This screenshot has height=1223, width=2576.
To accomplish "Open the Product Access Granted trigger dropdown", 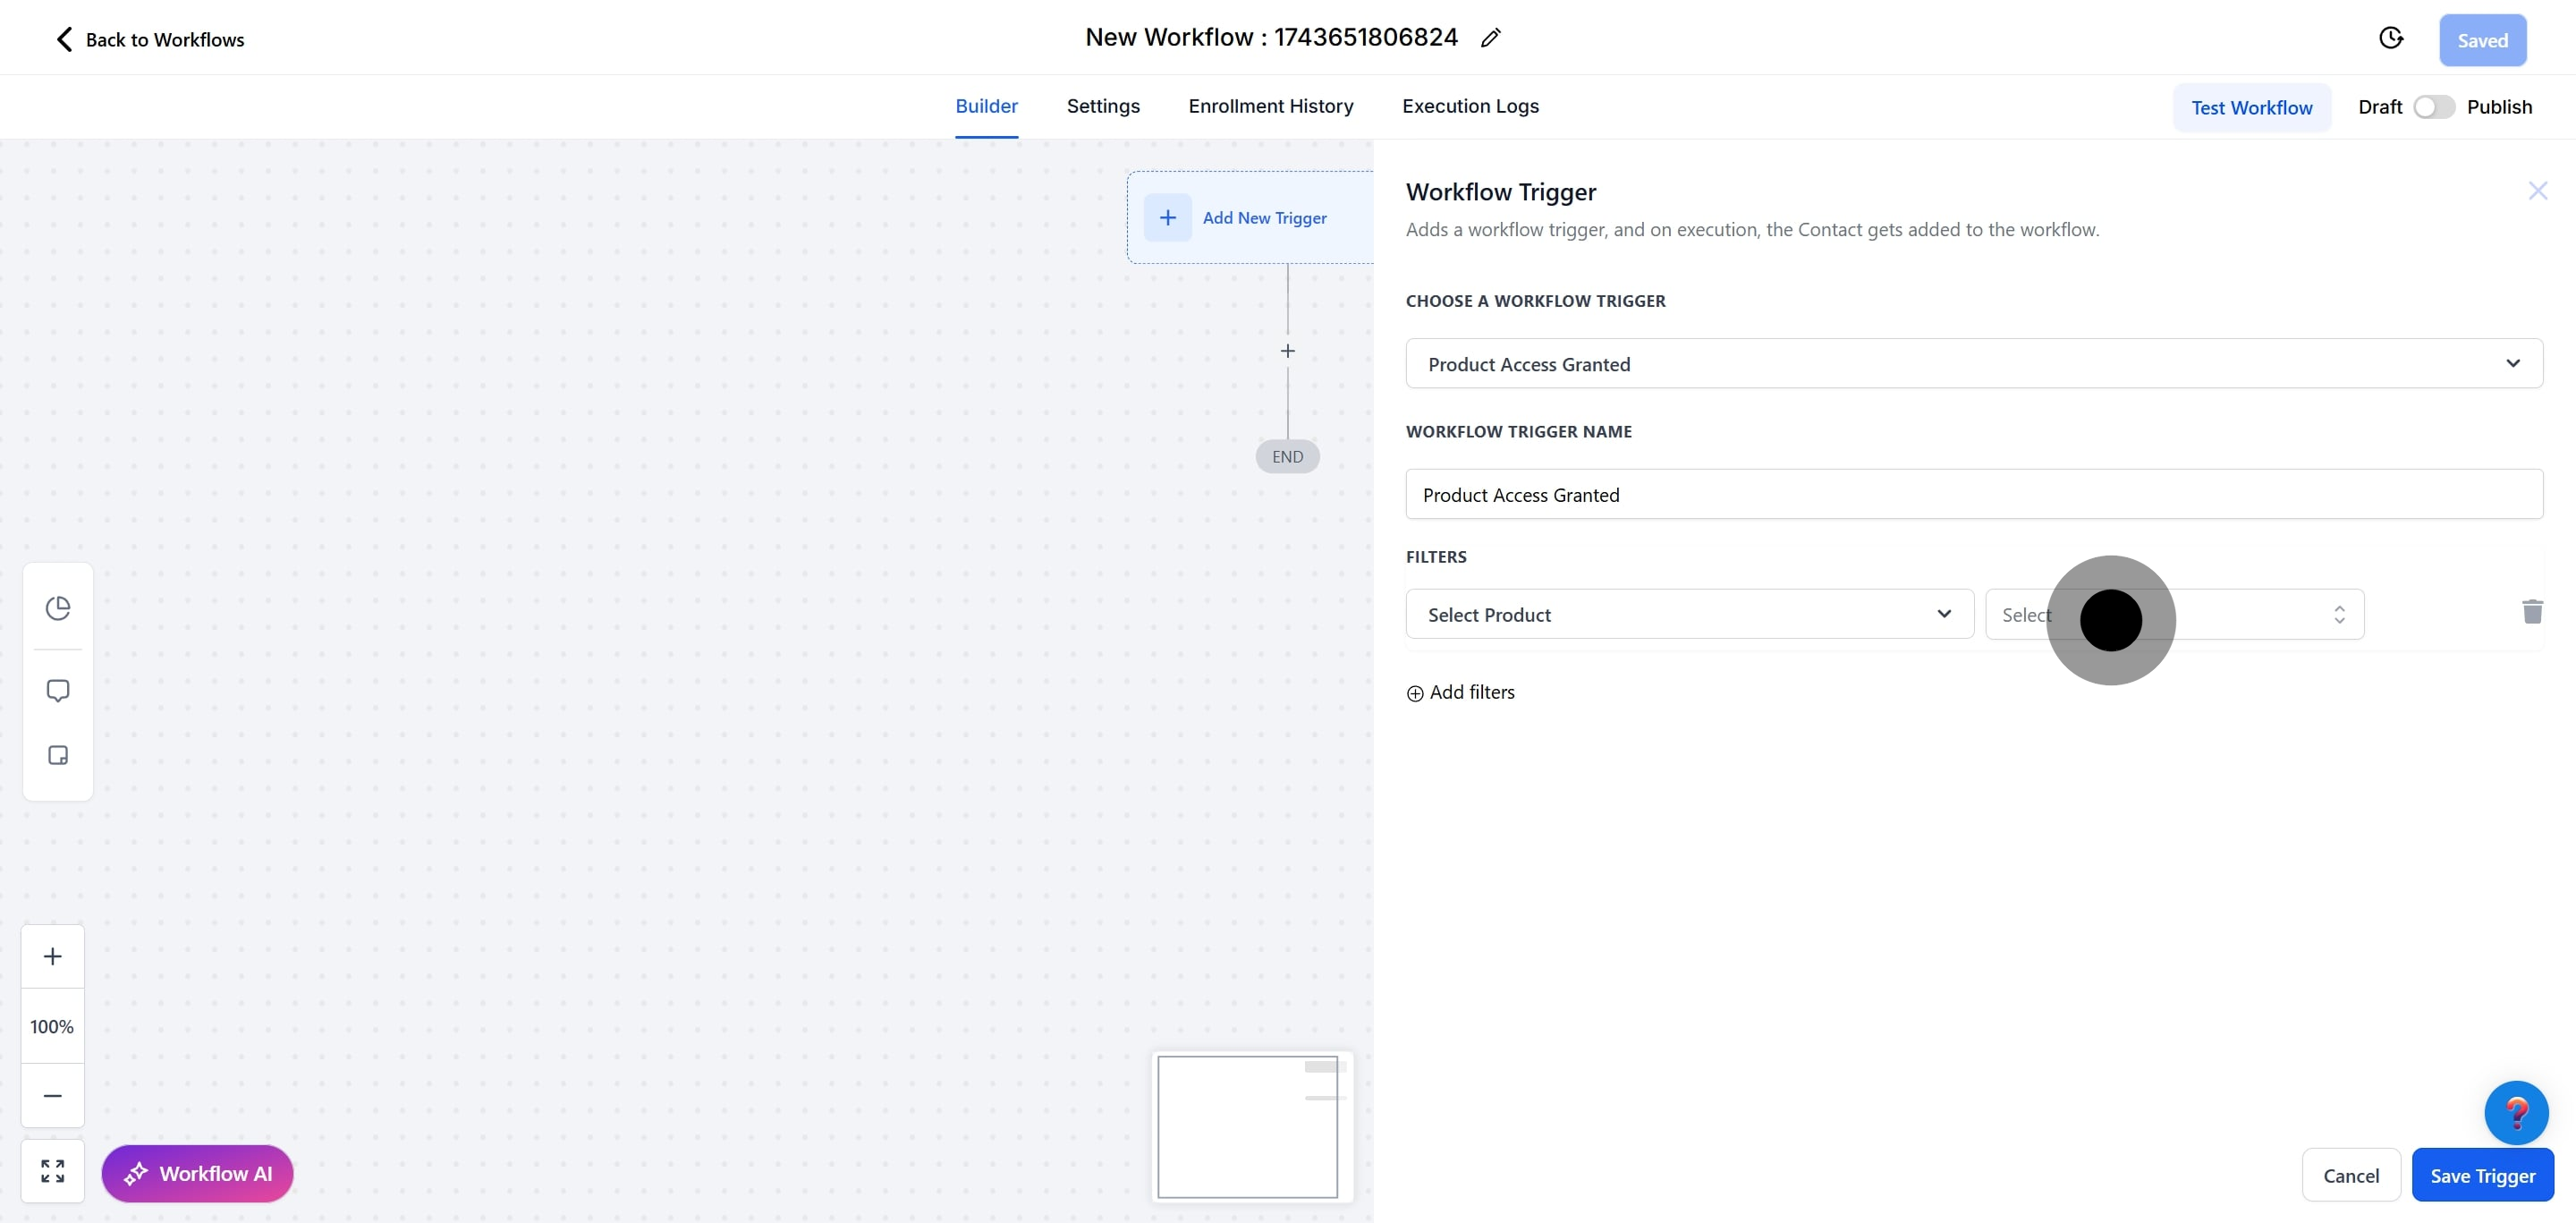I will click(1973, 363).
